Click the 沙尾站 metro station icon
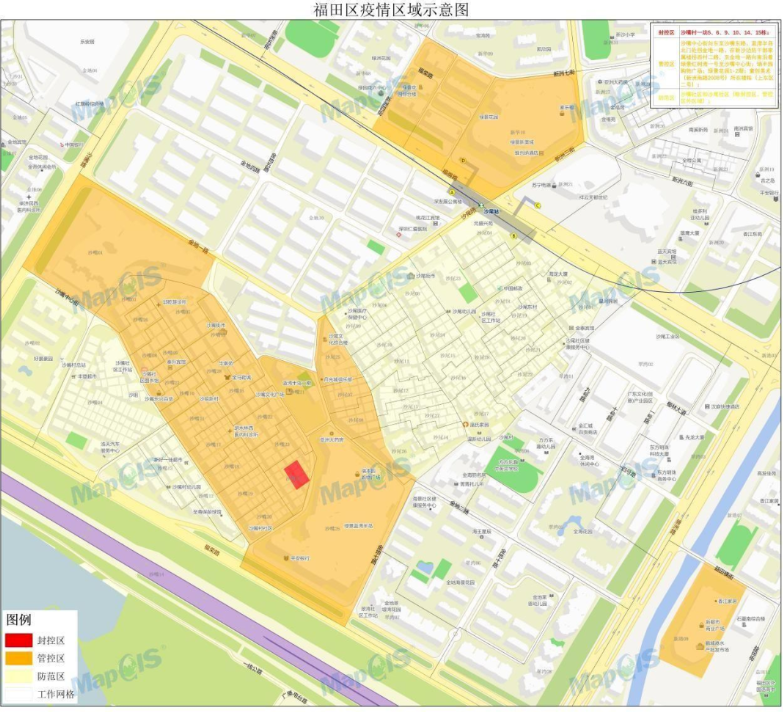 point(481,205)
